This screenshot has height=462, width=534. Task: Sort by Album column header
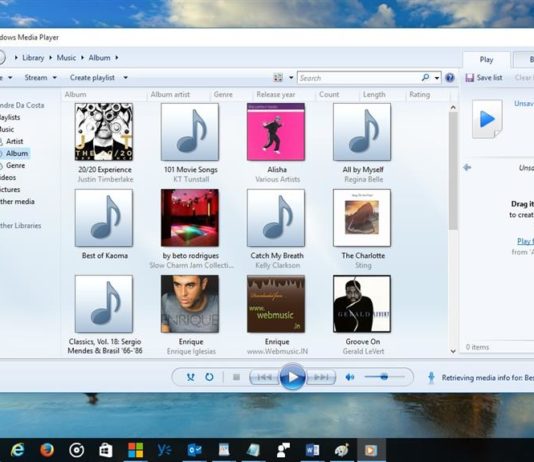(x=75, y=94)
